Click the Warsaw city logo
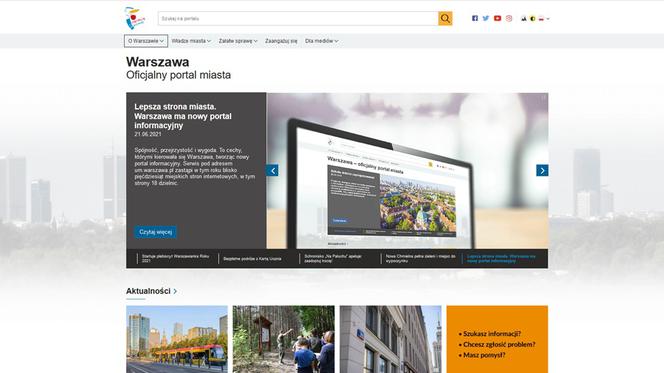The width and height of the screenshot is (664, 373). click(135, 18)
